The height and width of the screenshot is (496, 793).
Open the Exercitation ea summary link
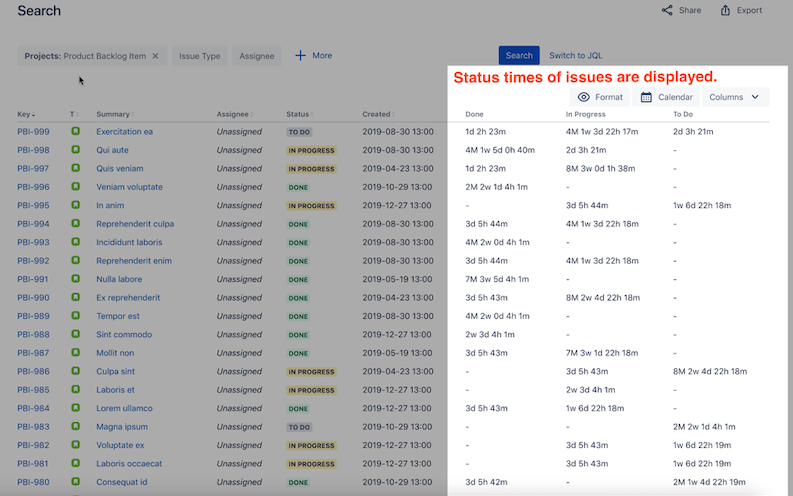pyautogui.click(x=124, y=131)
